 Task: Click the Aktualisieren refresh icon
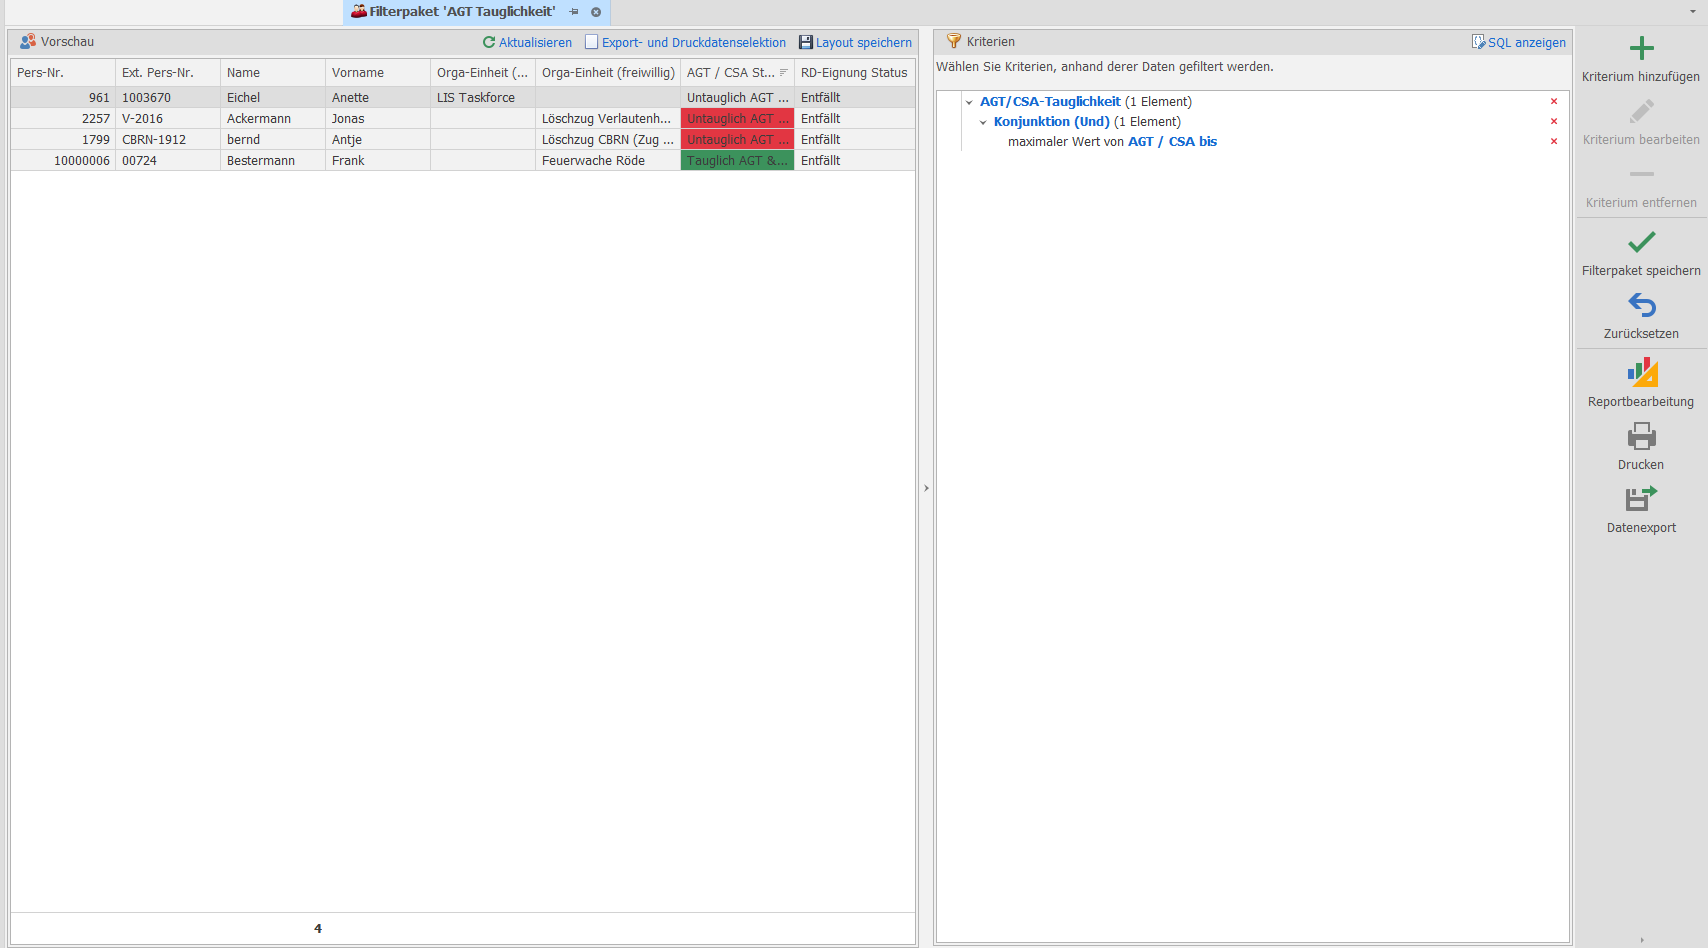tap(489, 43)
